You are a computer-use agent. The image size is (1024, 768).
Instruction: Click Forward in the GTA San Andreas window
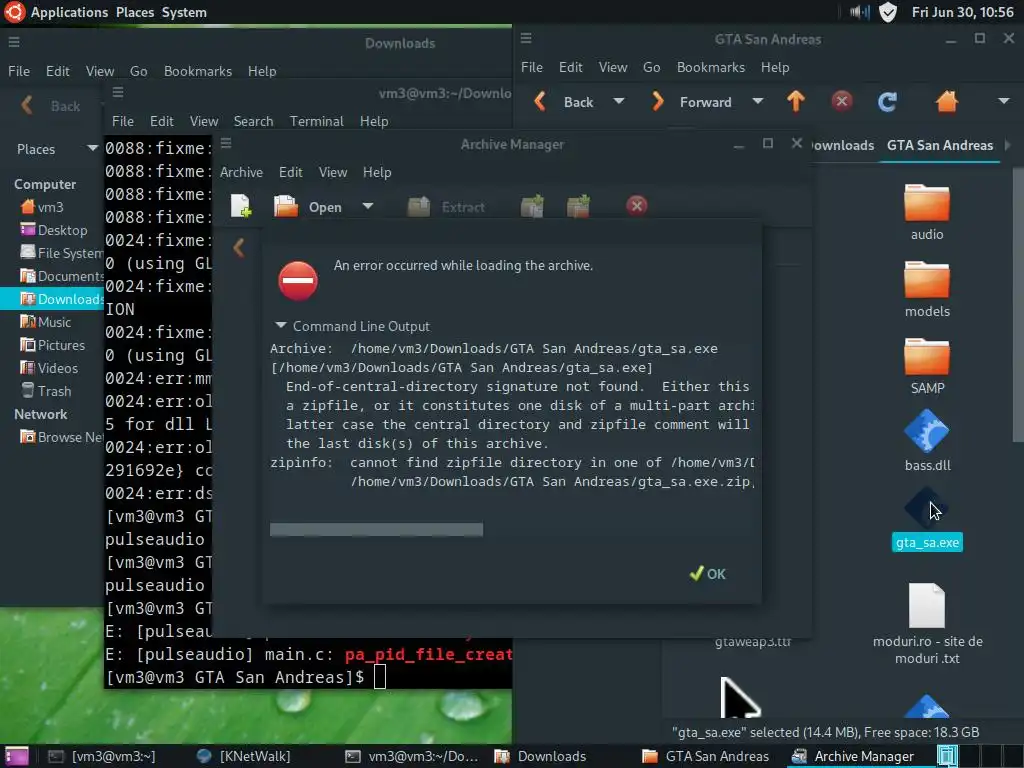691,102
